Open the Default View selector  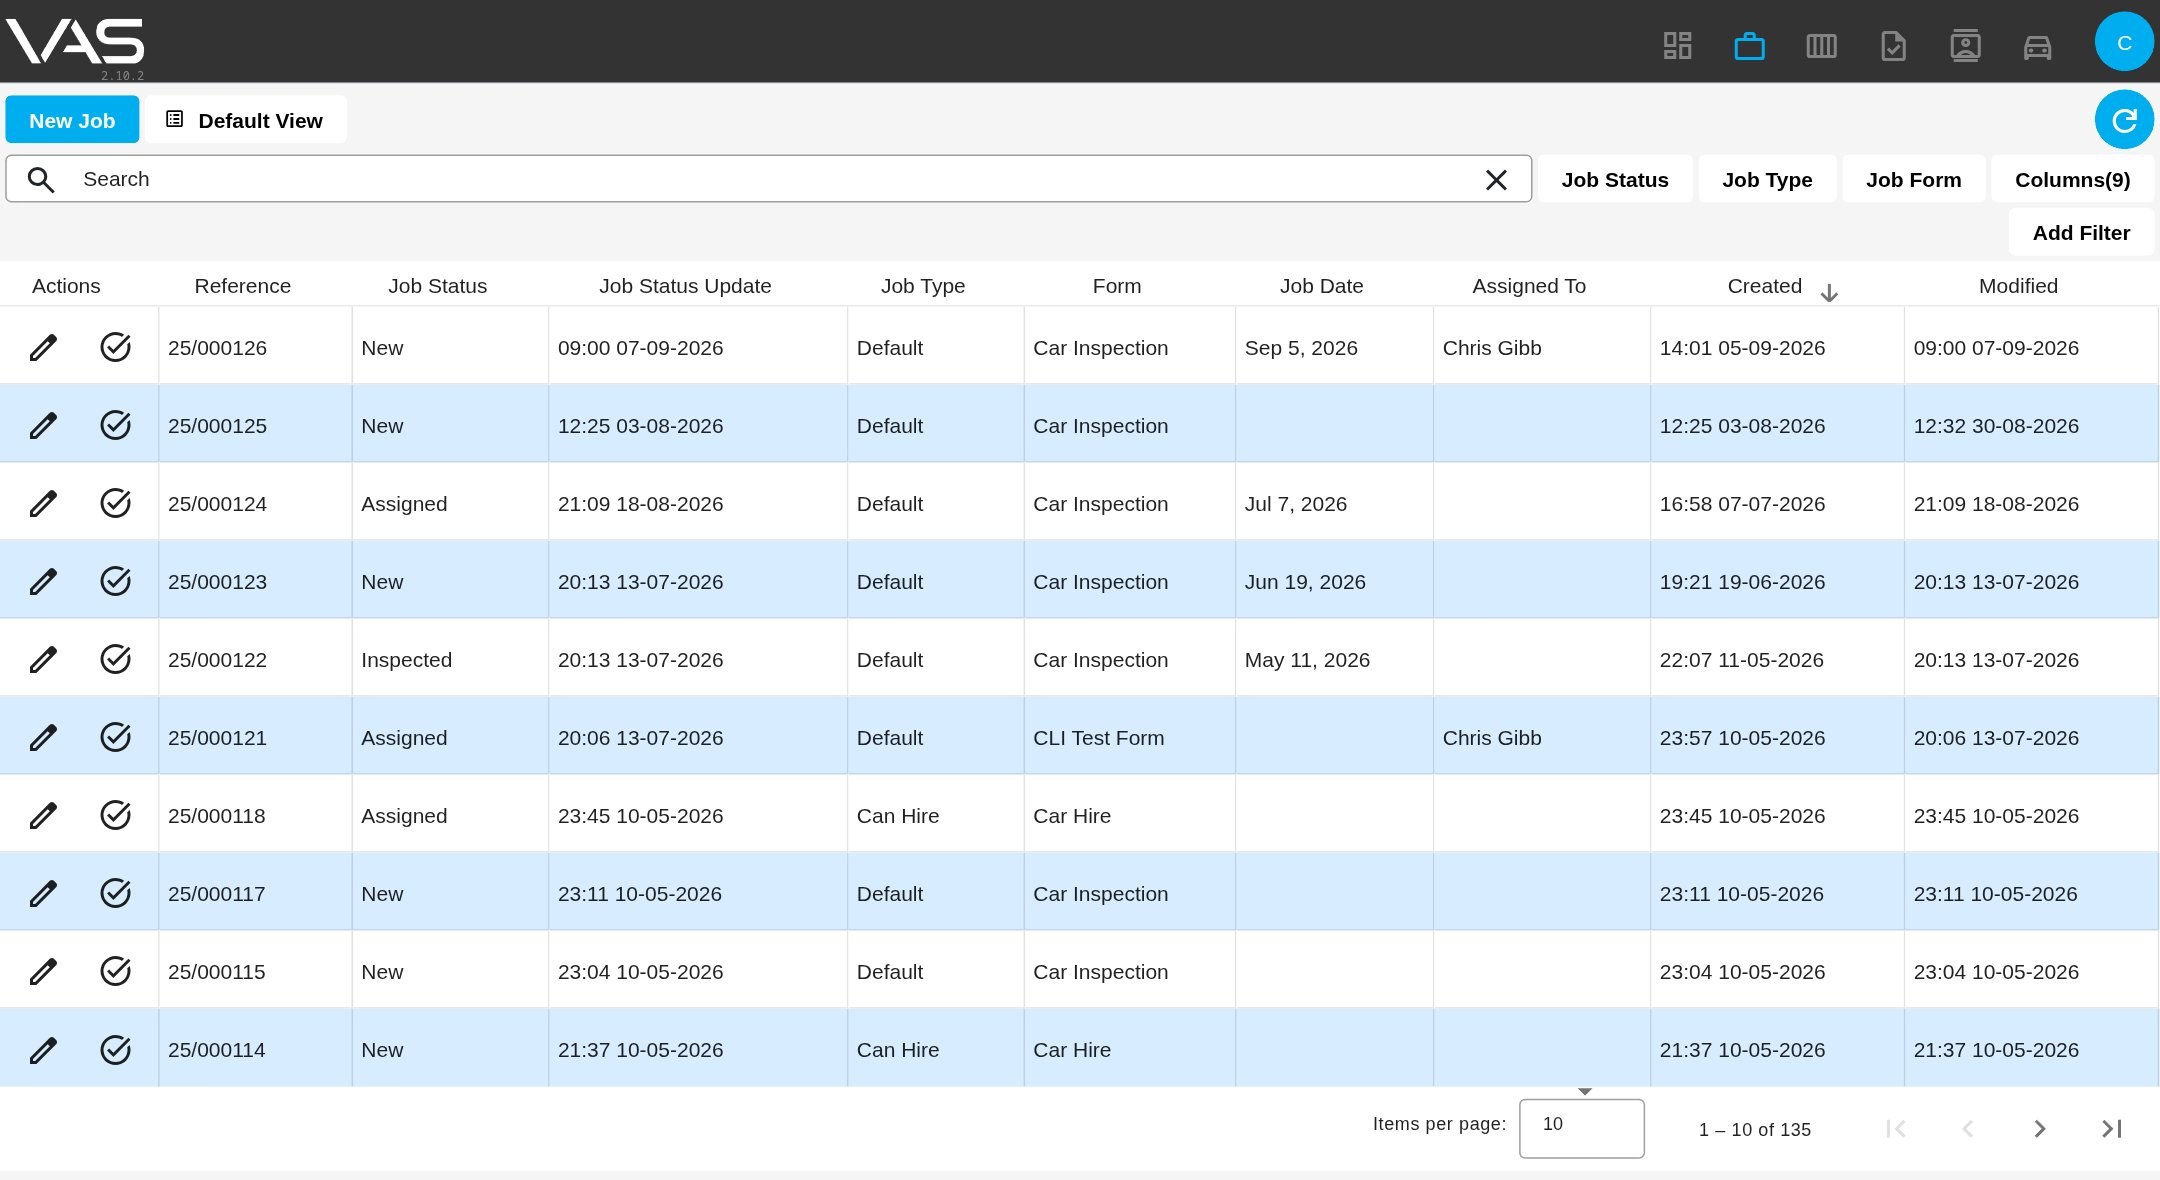pos(245,120)
